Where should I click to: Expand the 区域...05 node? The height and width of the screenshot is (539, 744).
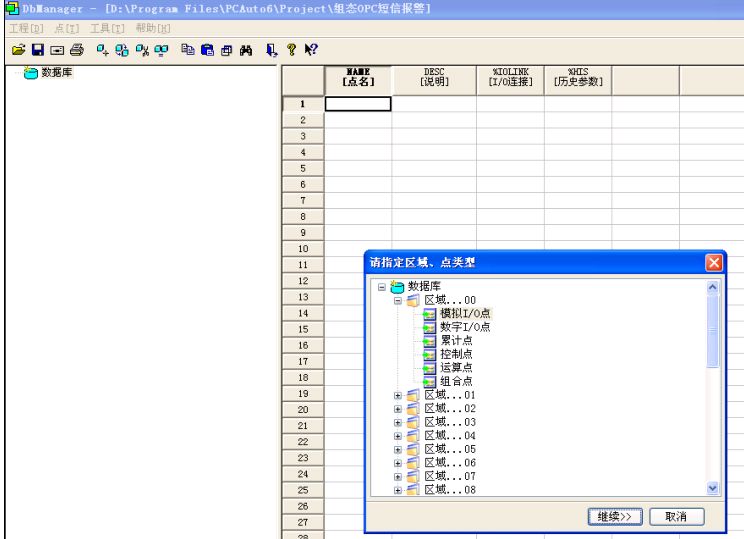point(397,449)
